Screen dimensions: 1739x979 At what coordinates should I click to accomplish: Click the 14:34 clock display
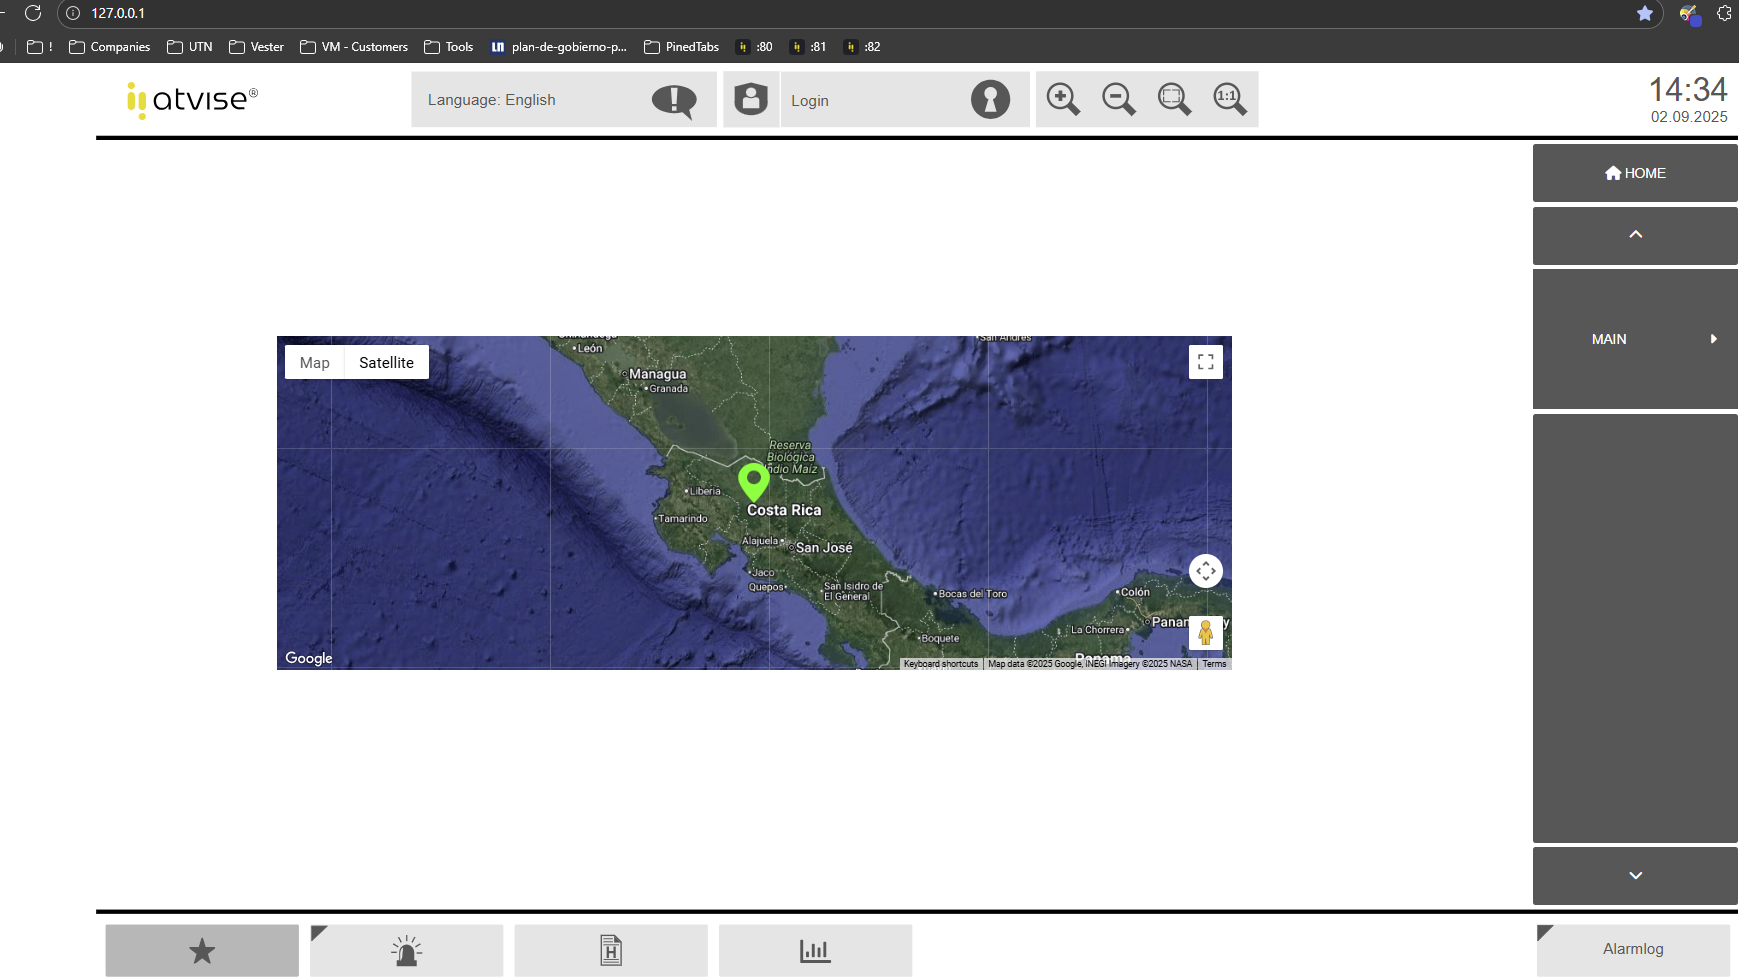[1688, 90]
